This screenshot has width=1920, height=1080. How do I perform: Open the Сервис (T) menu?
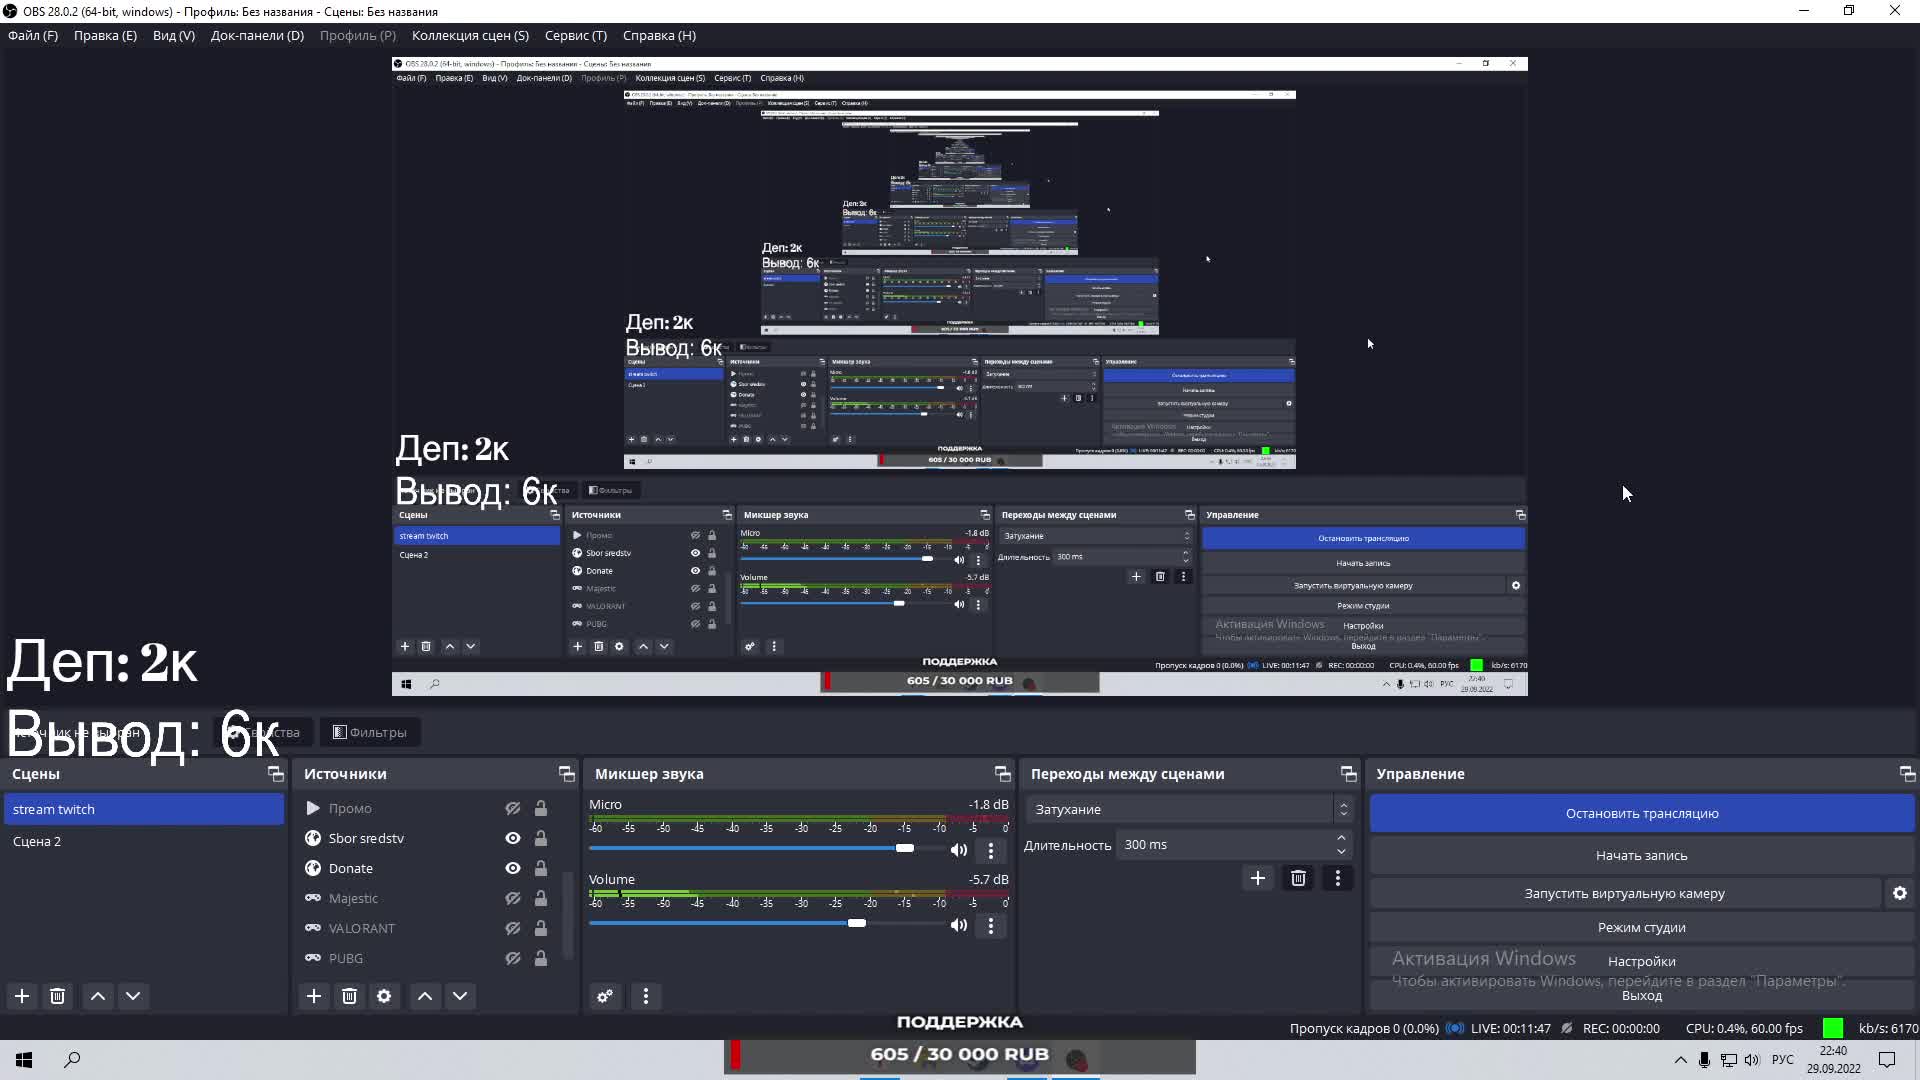[576, 35]
